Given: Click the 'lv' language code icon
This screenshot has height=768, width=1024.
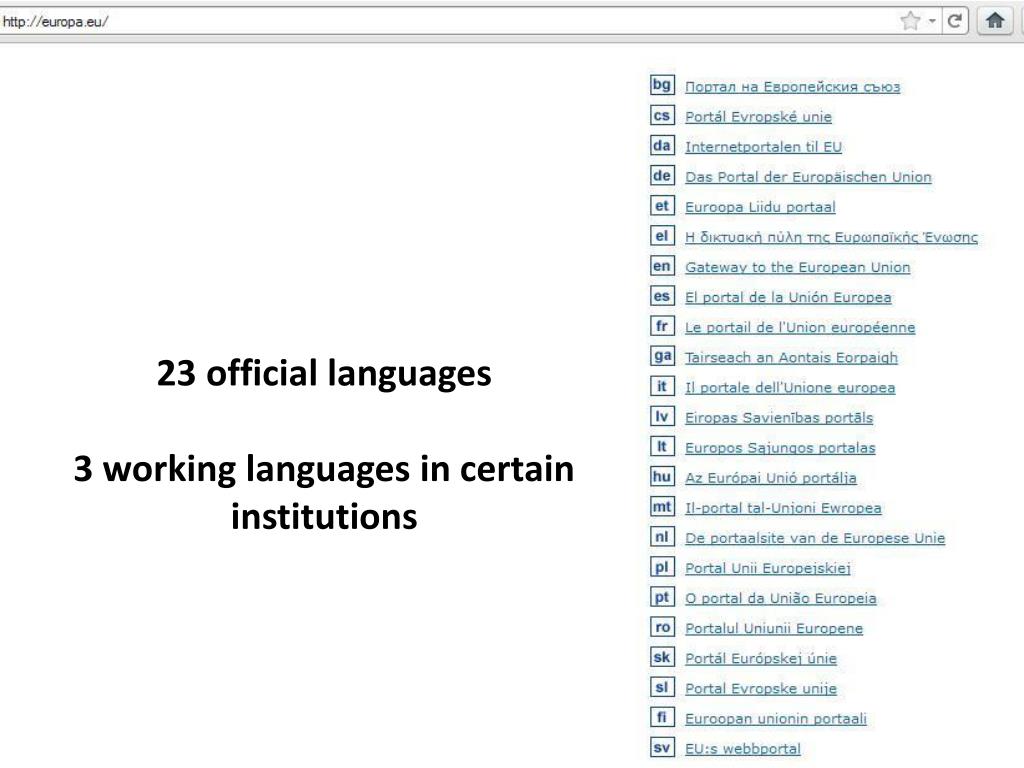Looking at the screenshot, I should [662, 416].
